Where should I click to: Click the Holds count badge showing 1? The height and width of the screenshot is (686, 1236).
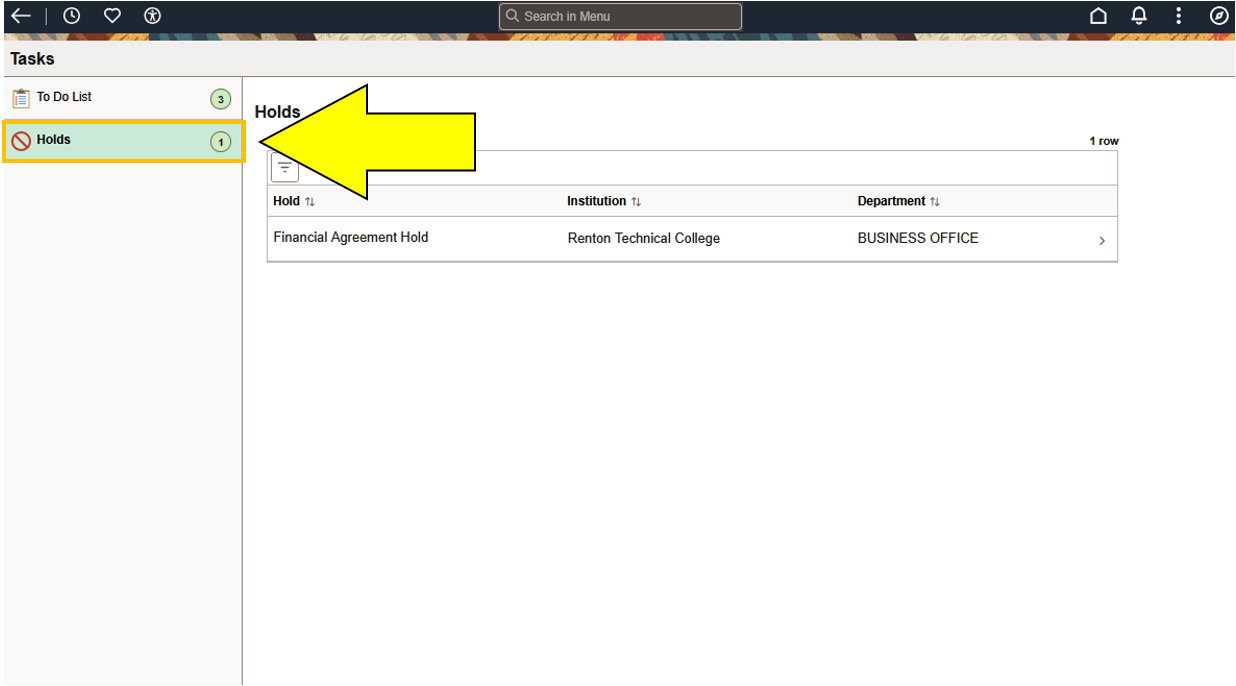pyautogui.click(x=219, y=141)
